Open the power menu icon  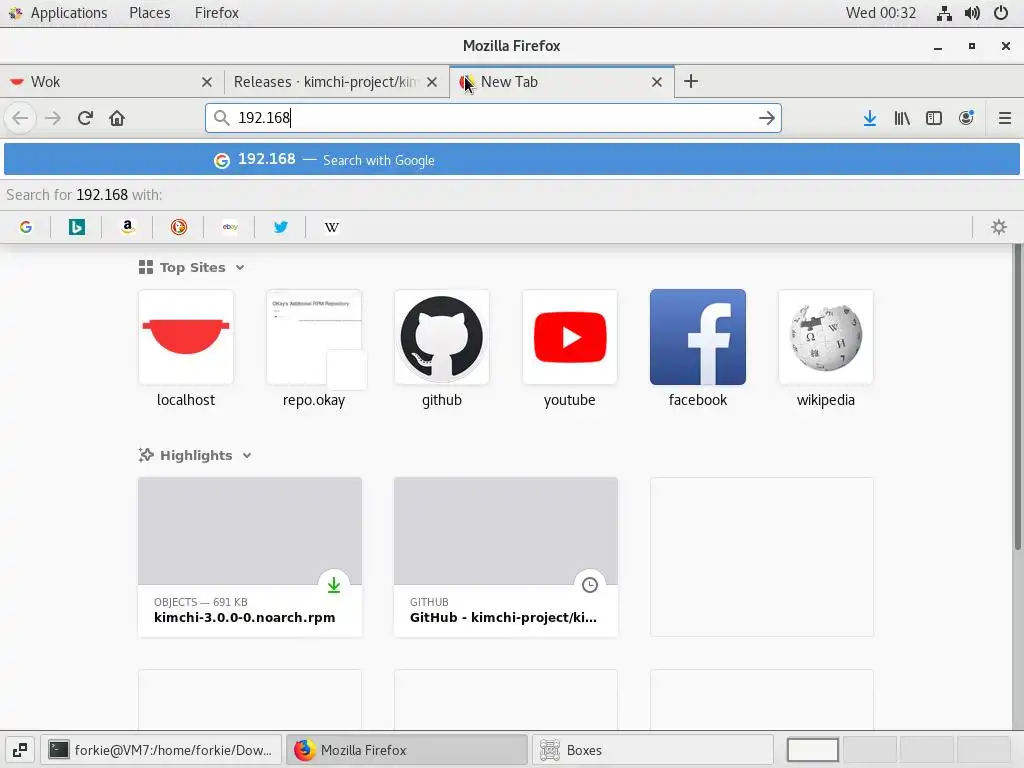pyautogui.click(x=1000, y=13)
